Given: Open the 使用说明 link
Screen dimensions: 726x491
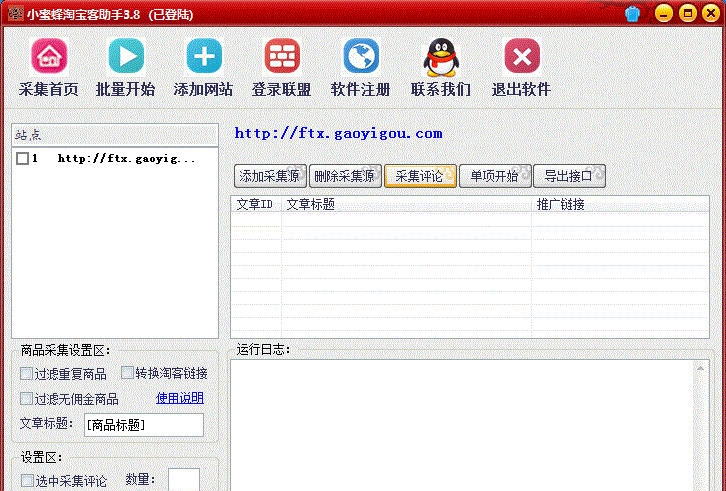Looking at the screenshot, I should click(180, 398).
